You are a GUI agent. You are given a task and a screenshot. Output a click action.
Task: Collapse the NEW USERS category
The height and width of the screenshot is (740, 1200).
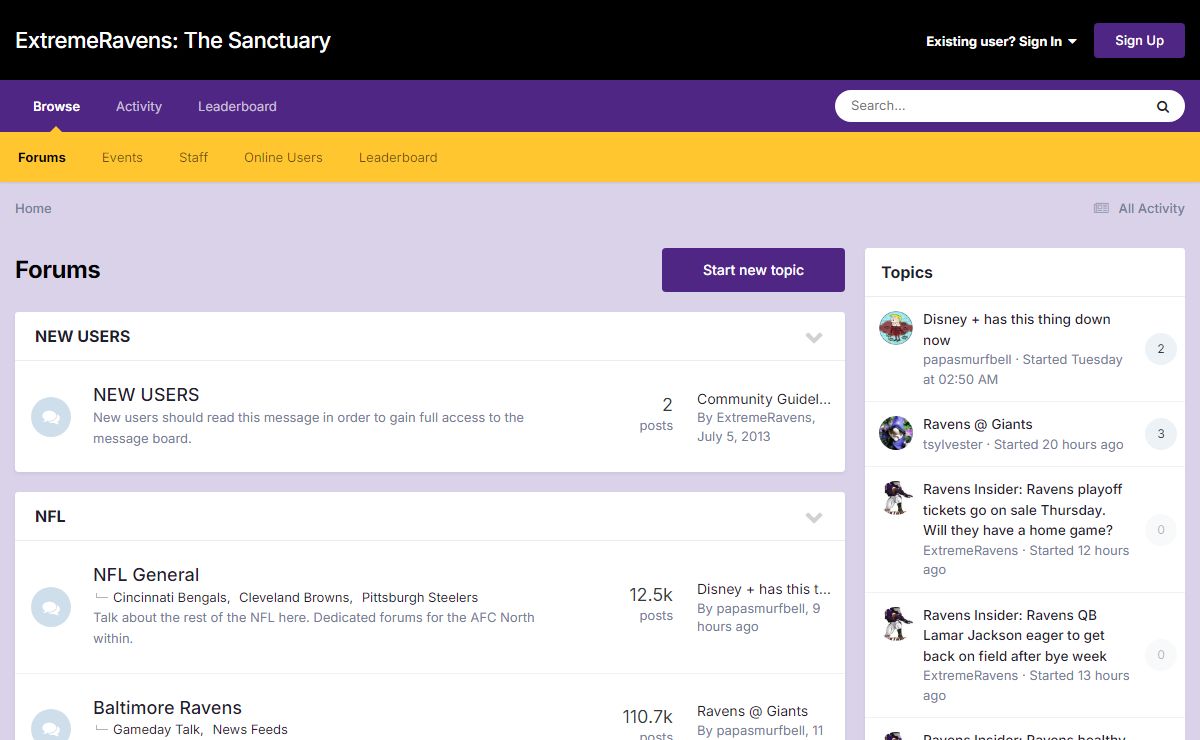pos(814,337)
